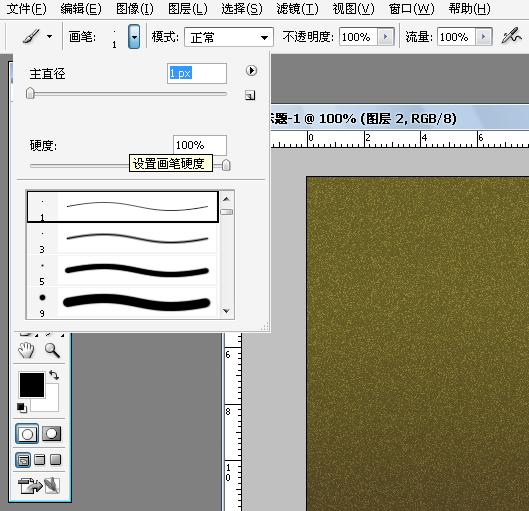Enable the airbrush option icon

coord(511,36)
